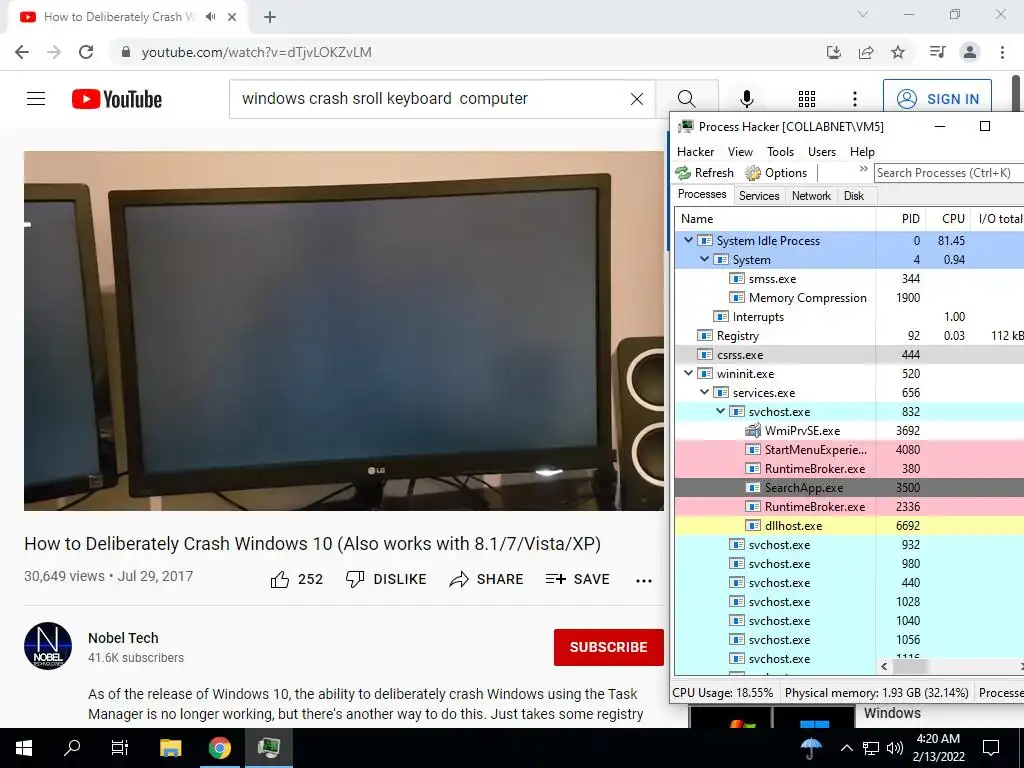Open Process Hacker Help menu
The height and width of the screenshot is (768, 1024).
(862, 152)
